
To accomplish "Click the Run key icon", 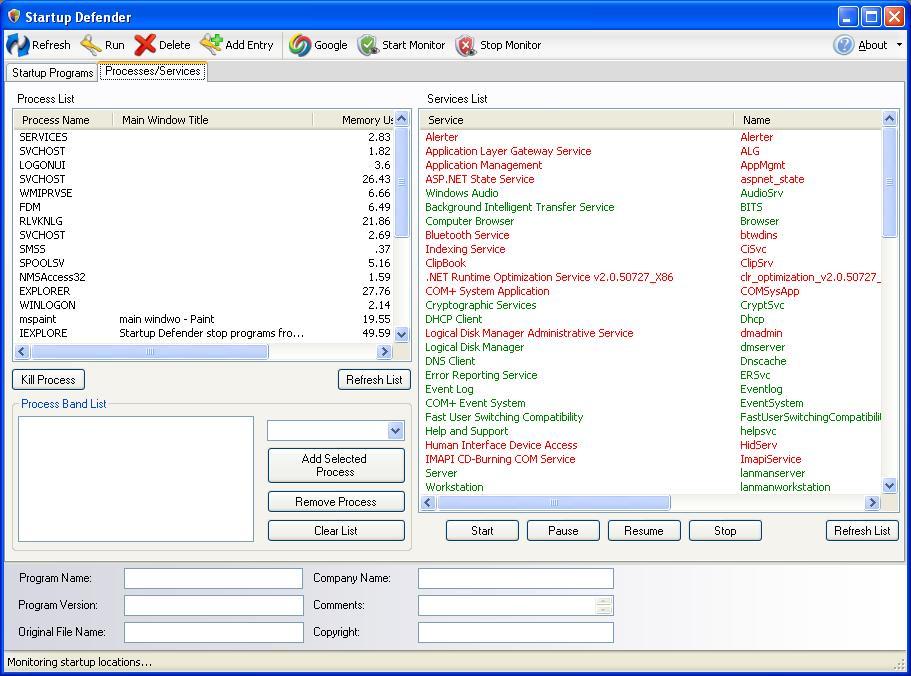I will (x=90, y=45).
